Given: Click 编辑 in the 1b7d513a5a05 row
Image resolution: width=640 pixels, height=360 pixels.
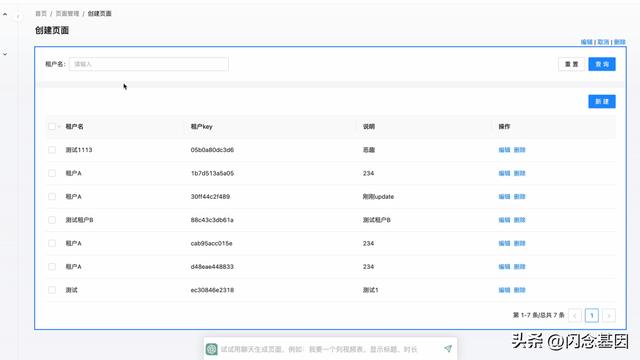Looking at the screenshot, I should point(504,173).
